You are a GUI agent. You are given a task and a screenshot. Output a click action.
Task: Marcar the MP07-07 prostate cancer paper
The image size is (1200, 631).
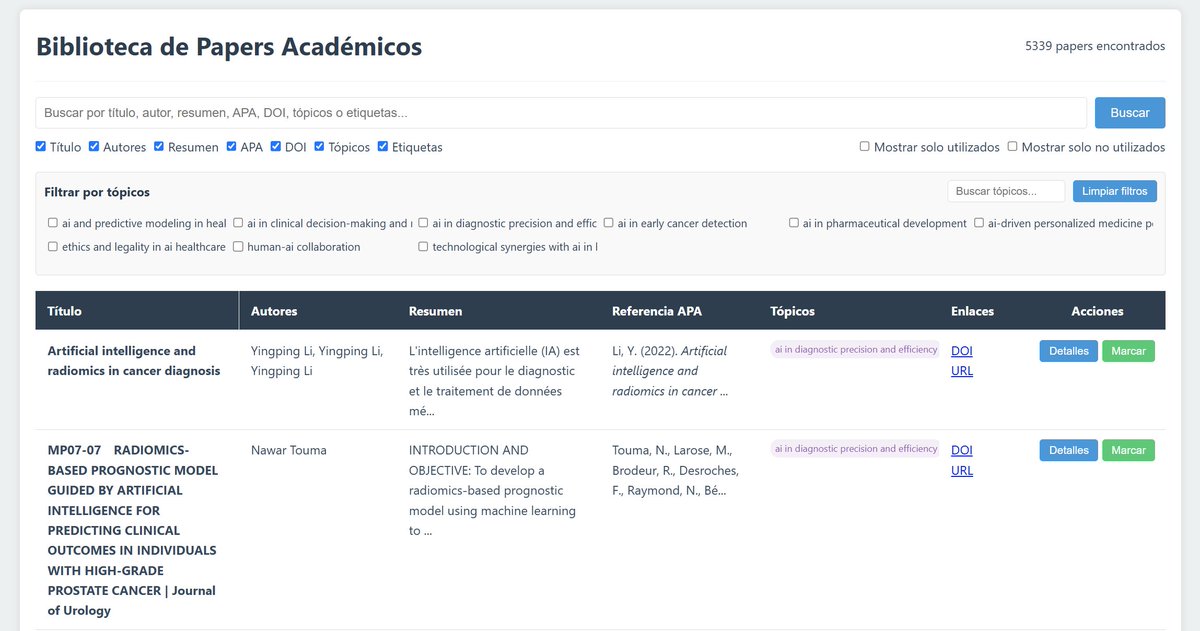coord(1128,450)
